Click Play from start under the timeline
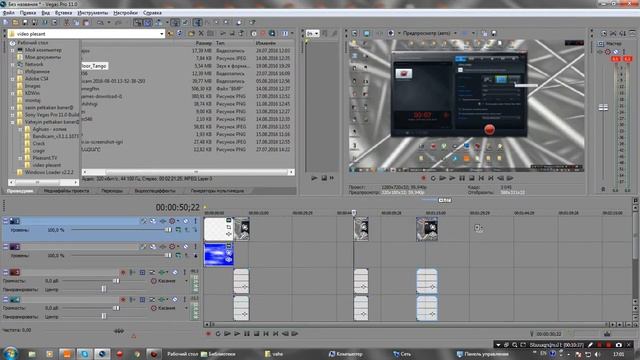This screenshot has height=360, width=640. (x=227, y=334)
